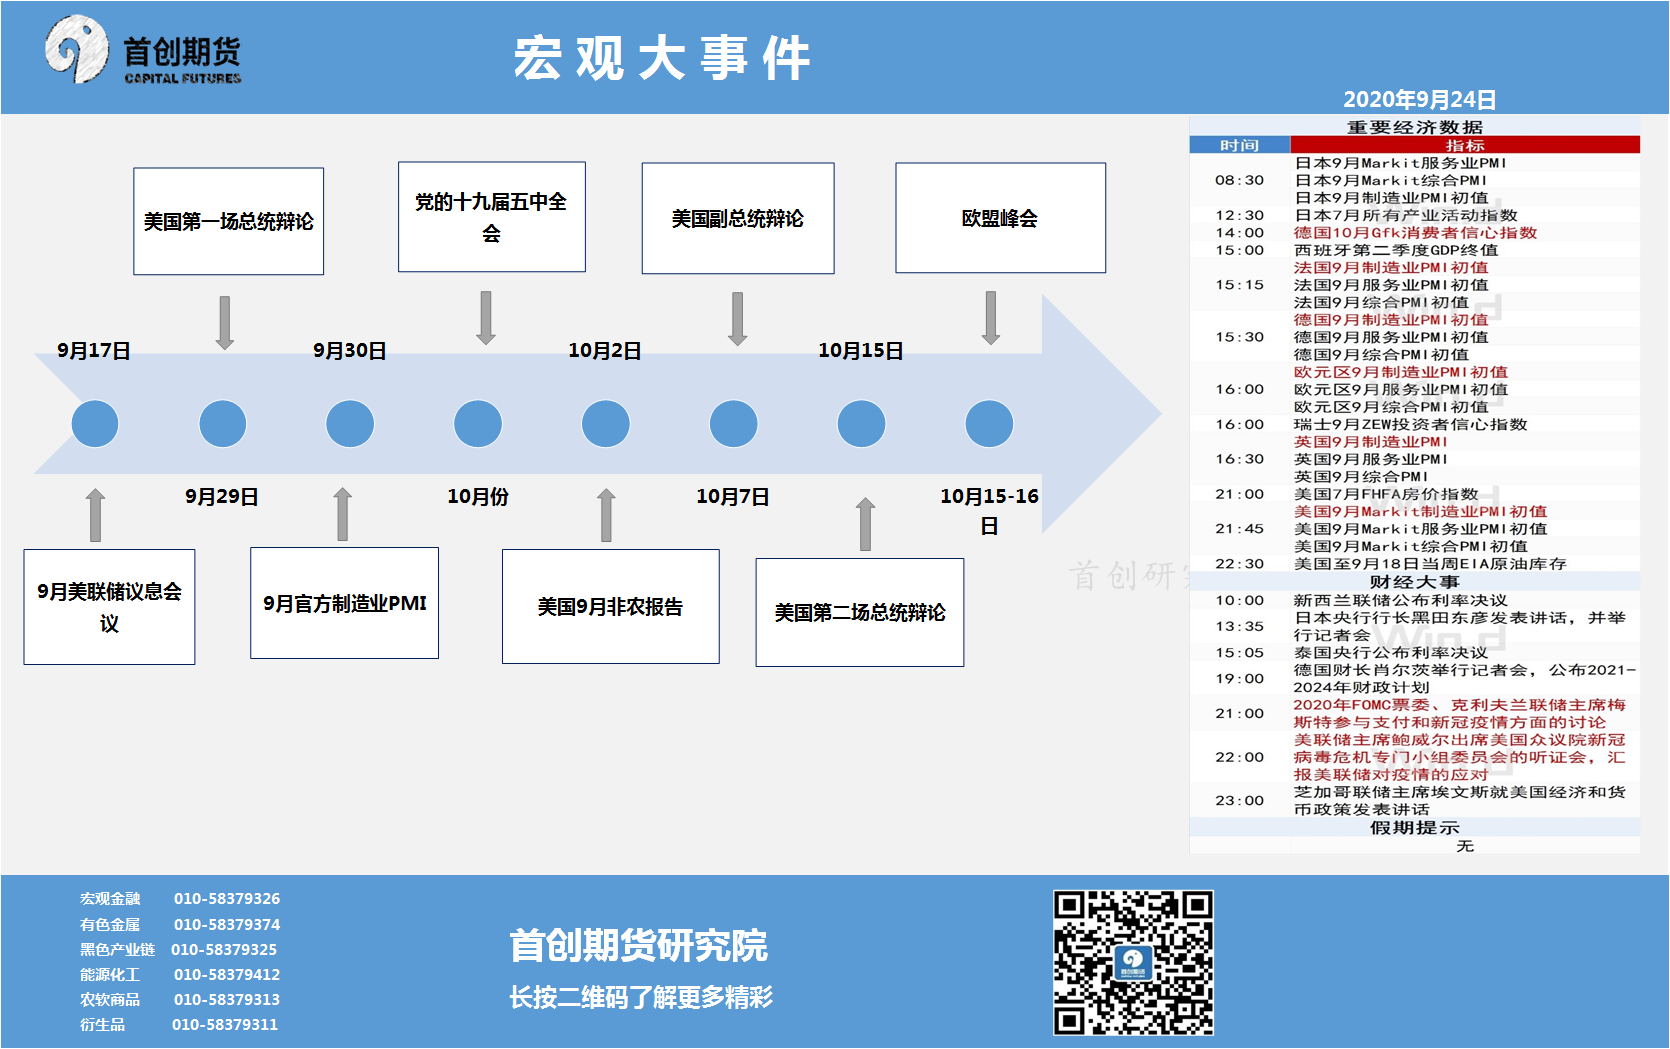Select the 9月美联储议息会议 event box
This screenshot has width=1670, height=1049.
click(x=110, y=607)
